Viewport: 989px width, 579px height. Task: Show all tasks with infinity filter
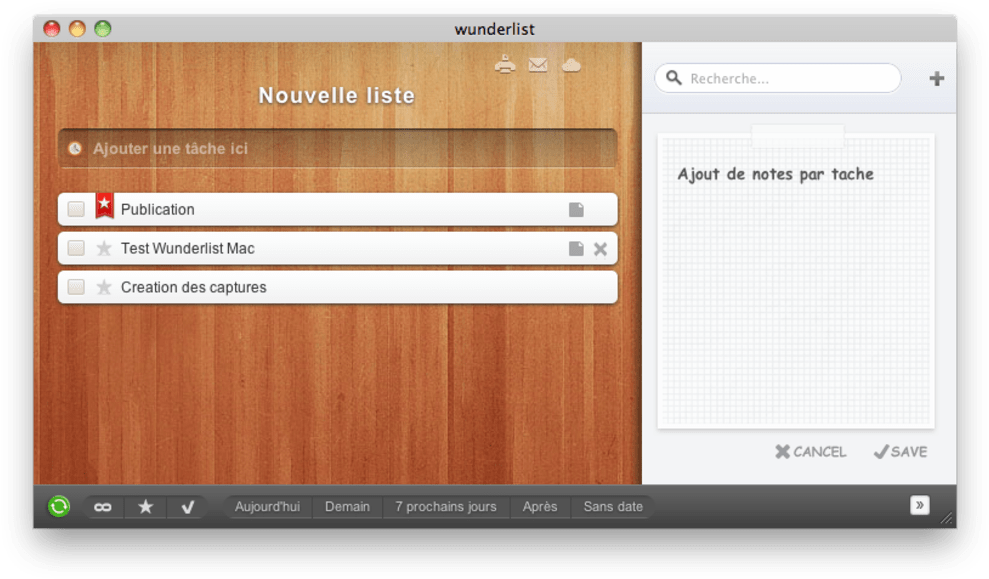tap(102, 507)
